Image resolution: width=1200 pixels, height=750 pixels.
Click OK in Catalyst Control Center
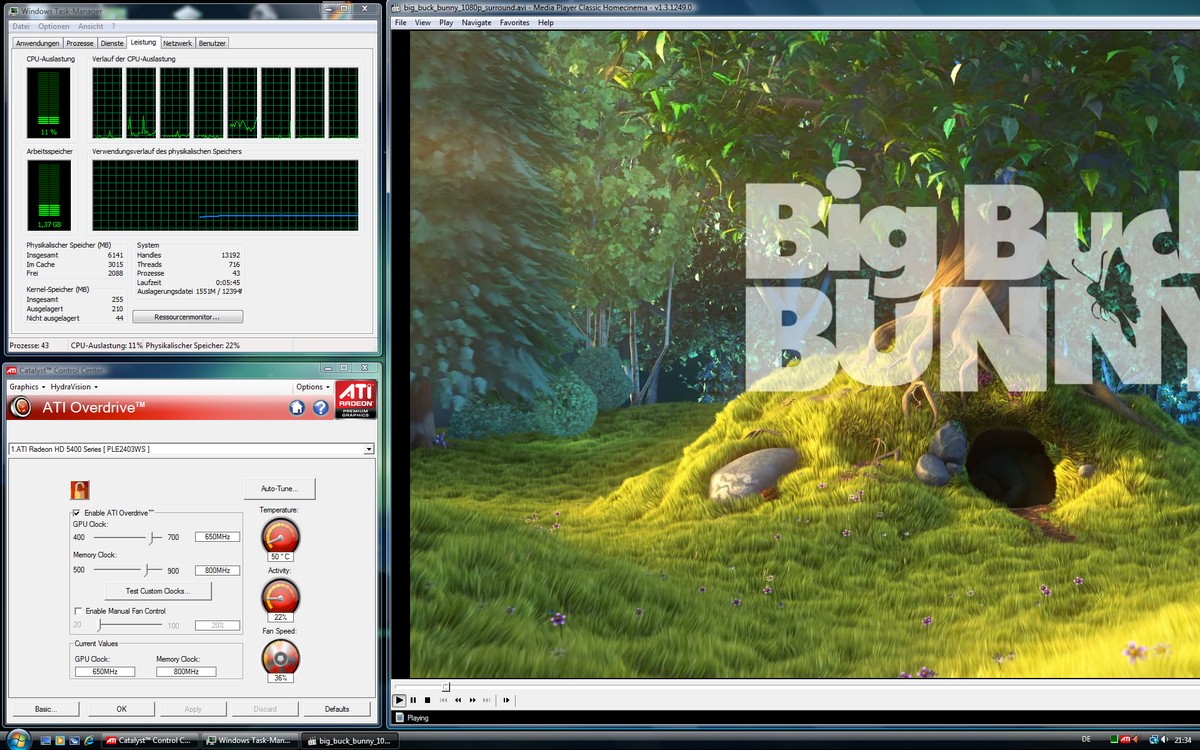[121, 709]
